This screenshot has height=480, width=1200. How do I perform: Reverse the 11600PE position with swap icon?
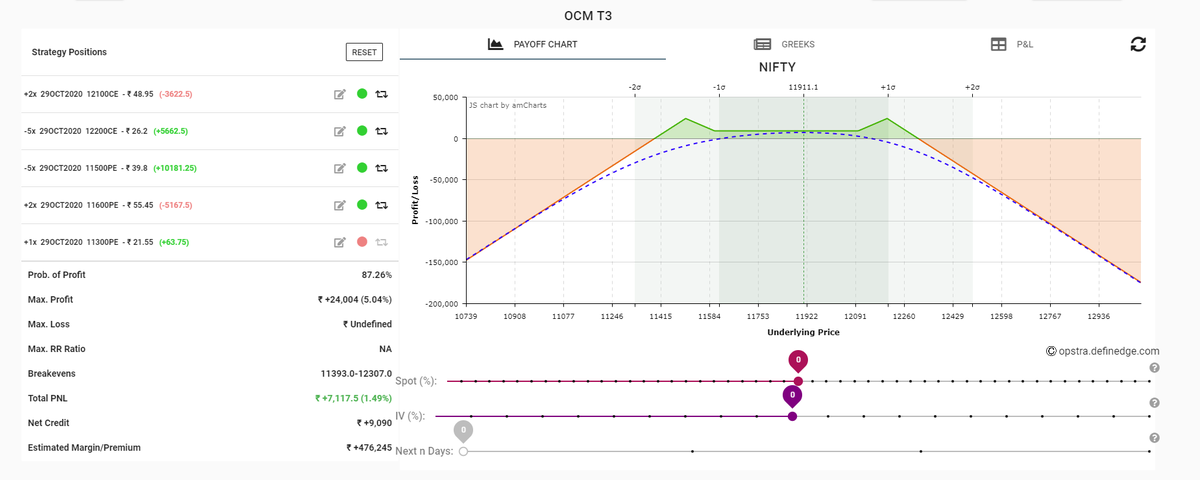click(382, 205)
